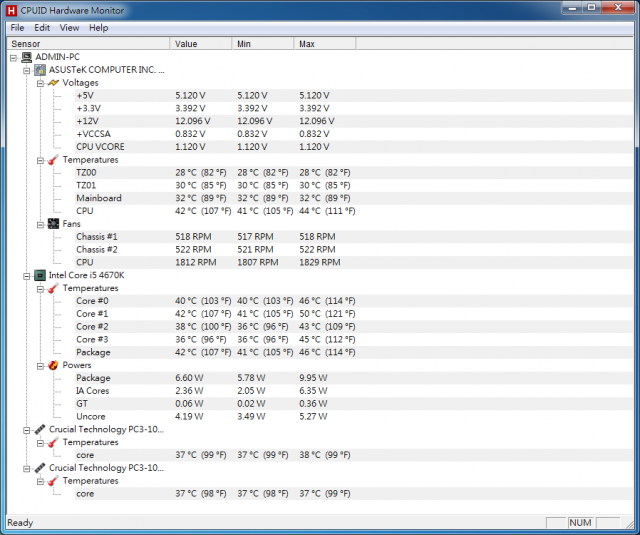
Task: Select the Chassis #1 fan row
Action: 354,237
